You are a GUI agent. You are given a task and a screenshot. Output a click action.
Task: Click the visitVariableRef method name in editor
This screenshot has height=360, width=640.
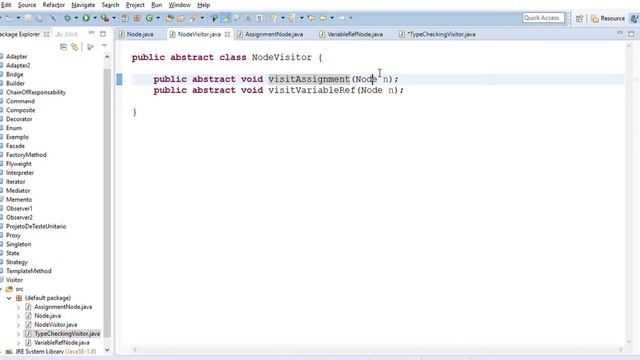tap(311, 90)
